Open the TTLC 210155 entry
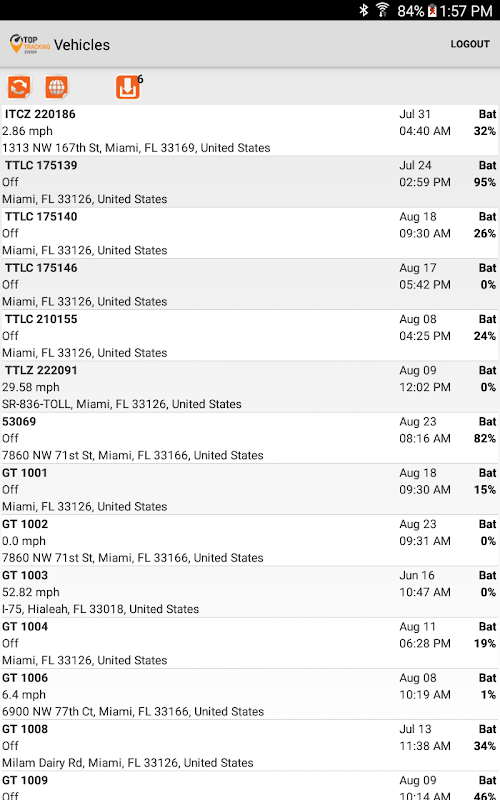Screen dimensions: 500x800 [250, 336]
